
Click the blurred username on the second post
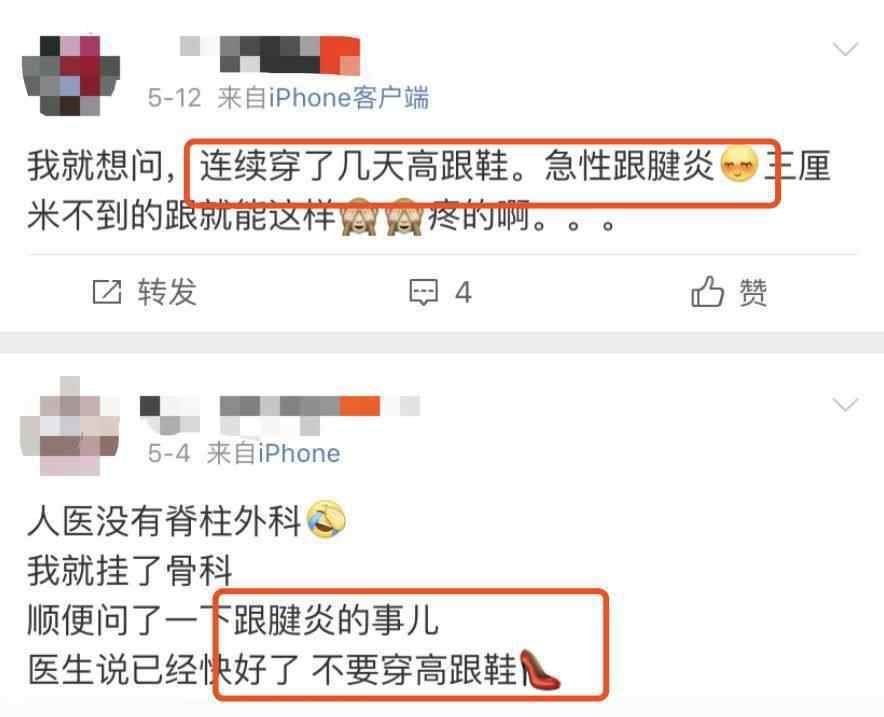pyautogui.click(x=280, y=415)
